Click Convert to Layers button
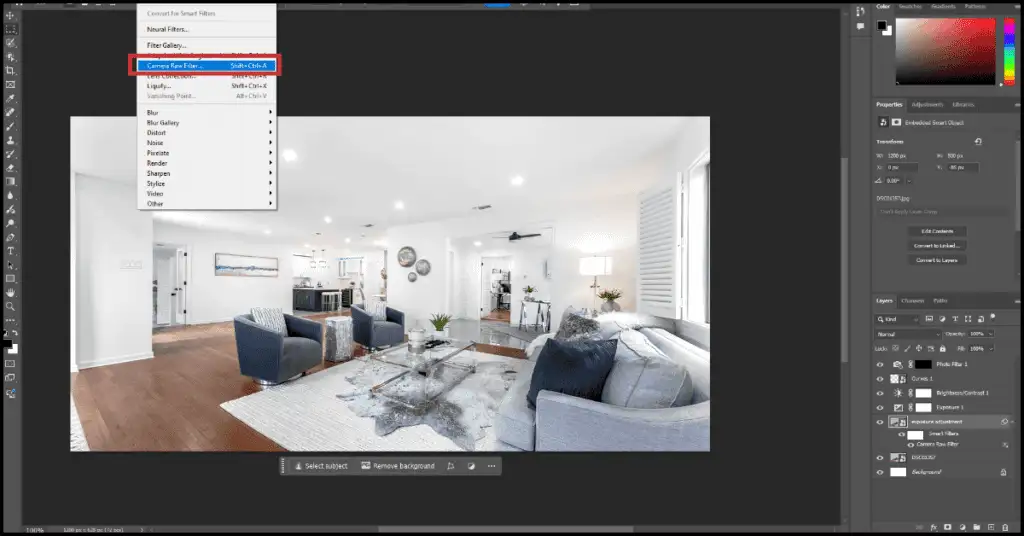Screen dimensions: 1024x536 tap(937, 260)
